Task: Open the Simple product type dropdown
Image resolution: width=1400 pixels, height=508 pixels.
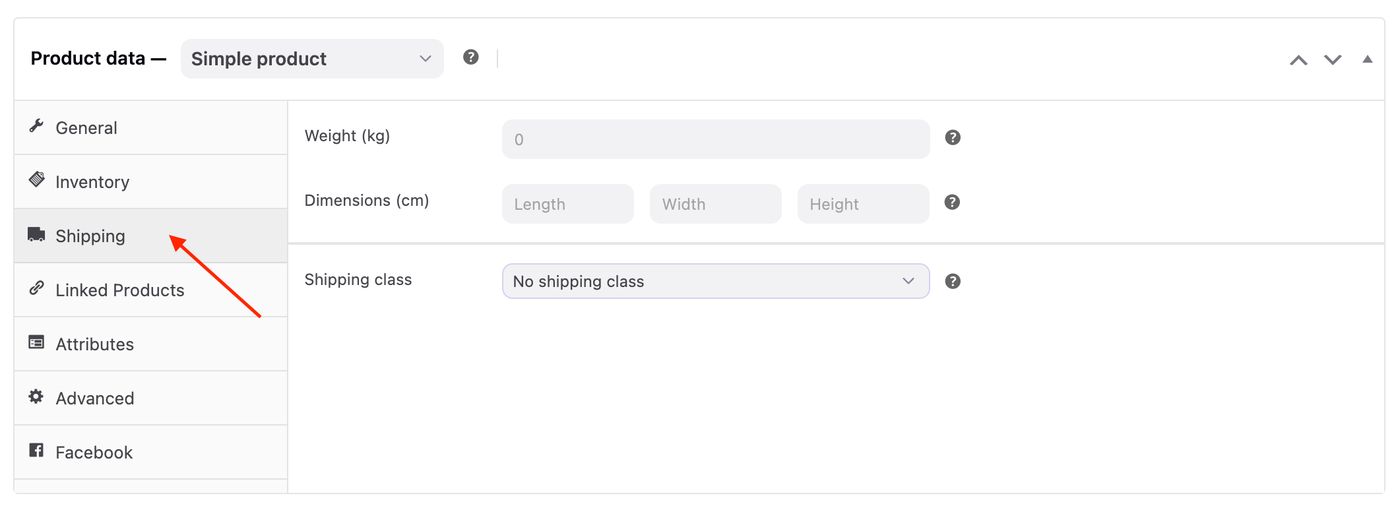Action: click(312, 59)
